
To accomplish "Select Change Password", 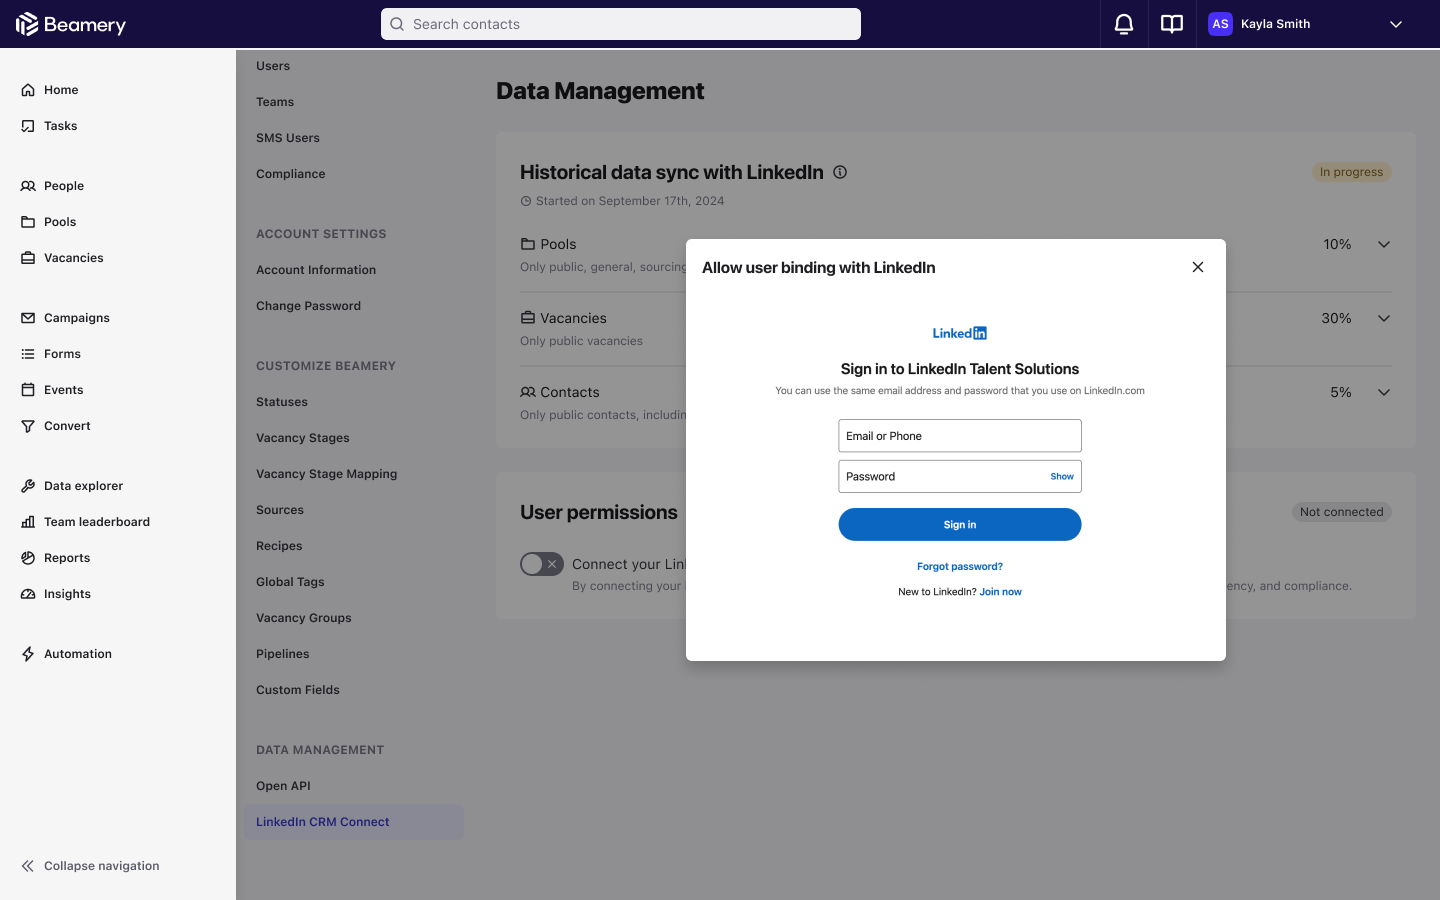I will tap(308, 306).
